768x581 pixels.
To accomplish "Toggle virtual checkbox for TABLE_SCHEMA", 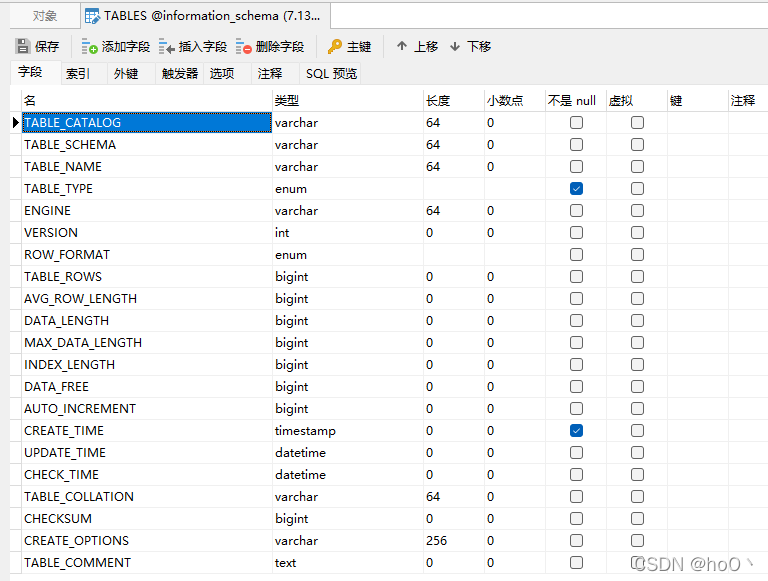I will click(x=637, y=145).
